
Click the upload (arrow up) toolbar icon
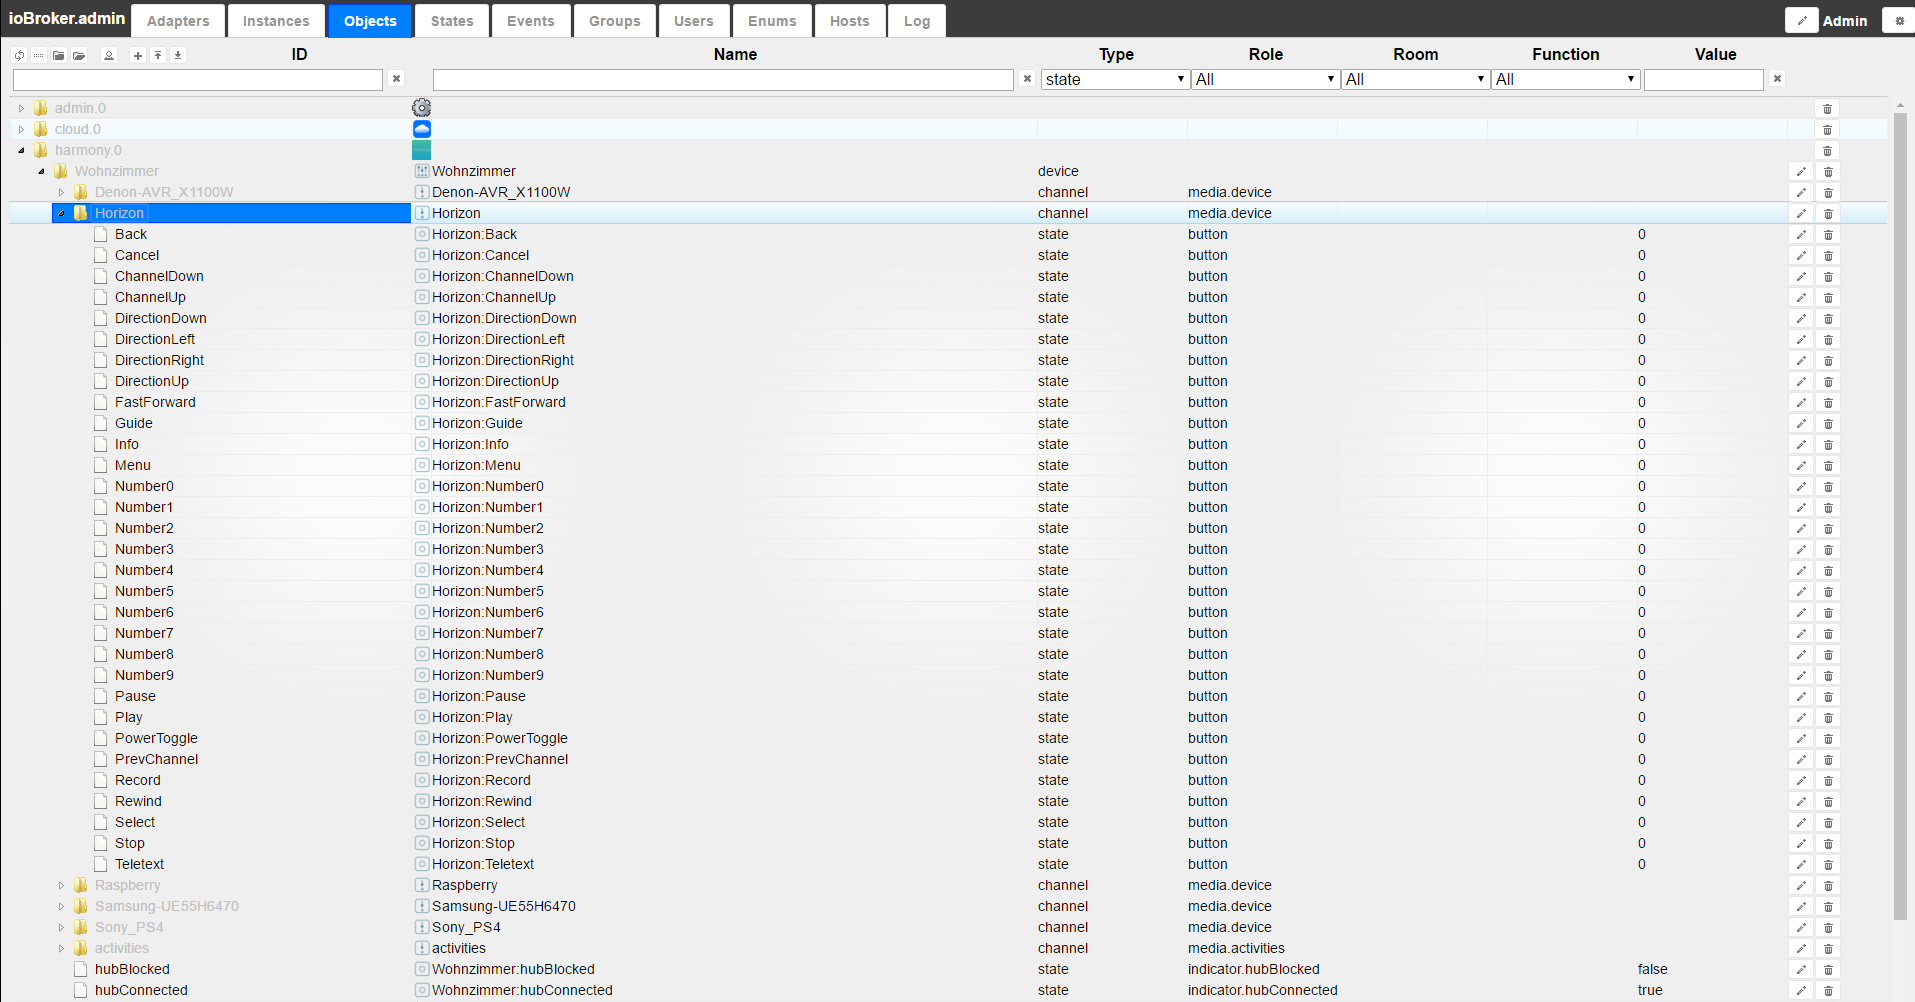click(x=158, y=55)
